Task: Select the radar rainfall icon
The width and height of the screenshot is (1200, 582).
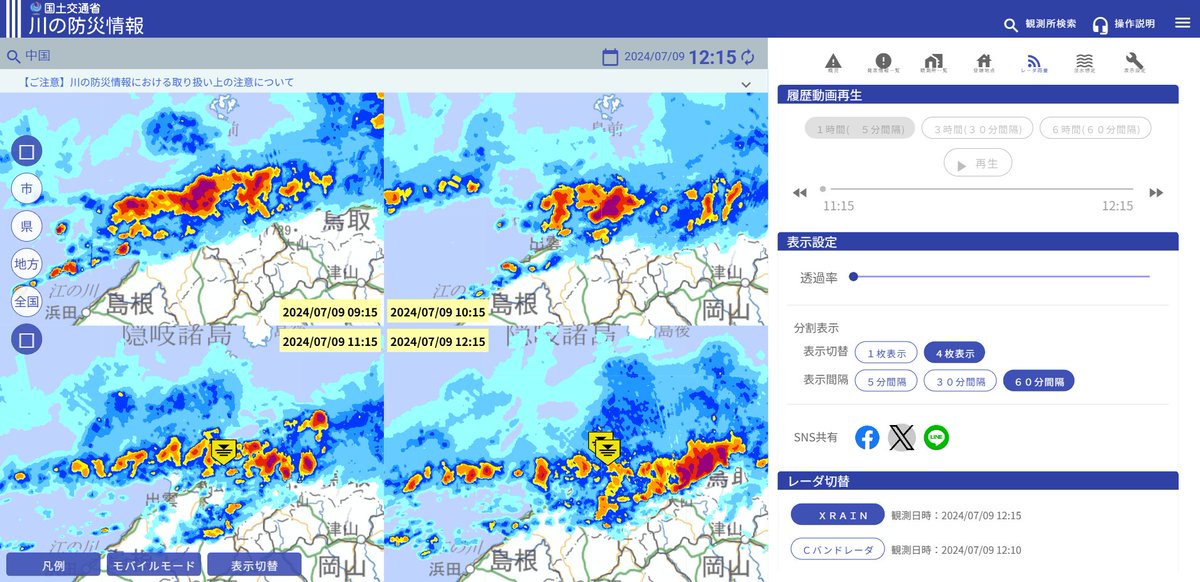Action: pyautogui.click(x=1034, y=63)
